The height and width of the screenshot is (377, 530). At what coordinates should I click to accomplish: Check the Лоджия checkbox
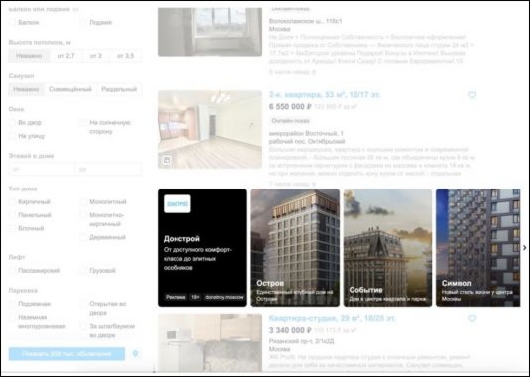point(83,23)
